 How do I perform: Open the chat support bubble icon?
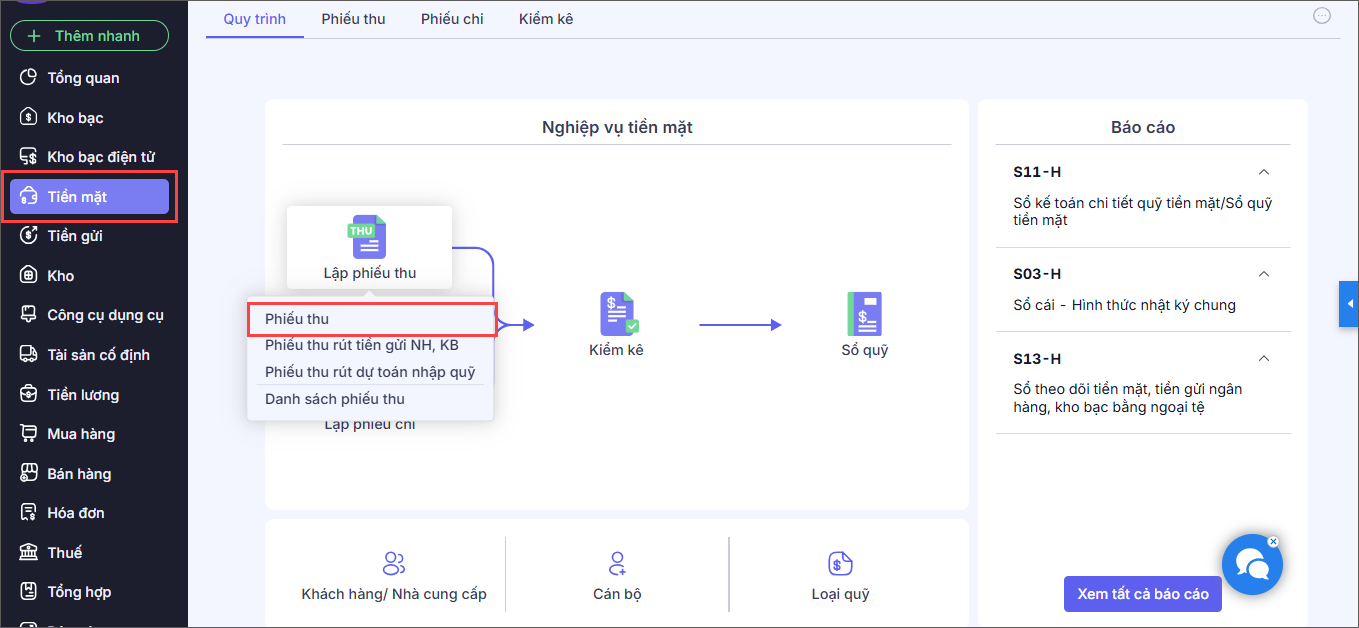point(1251,565)
